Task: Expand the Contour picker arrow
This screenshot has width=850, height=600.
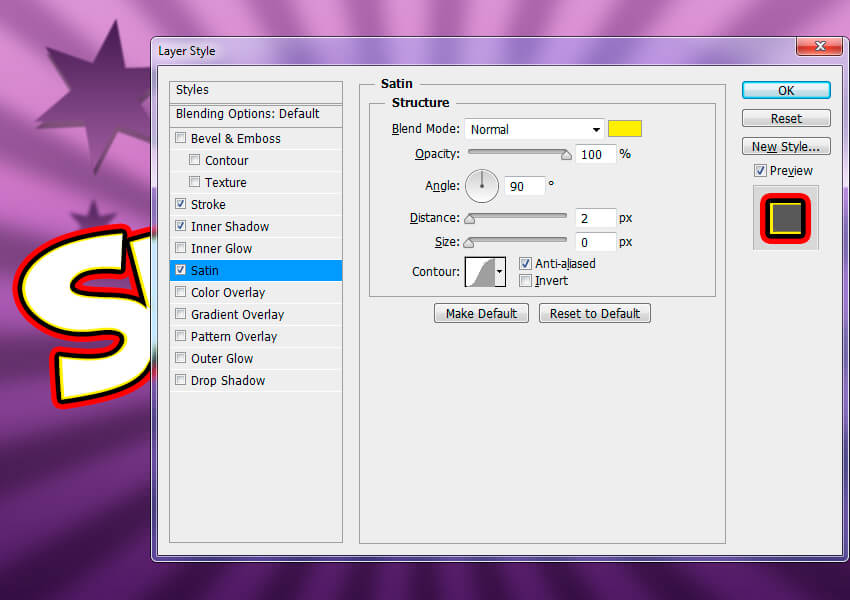Action: 499,272
